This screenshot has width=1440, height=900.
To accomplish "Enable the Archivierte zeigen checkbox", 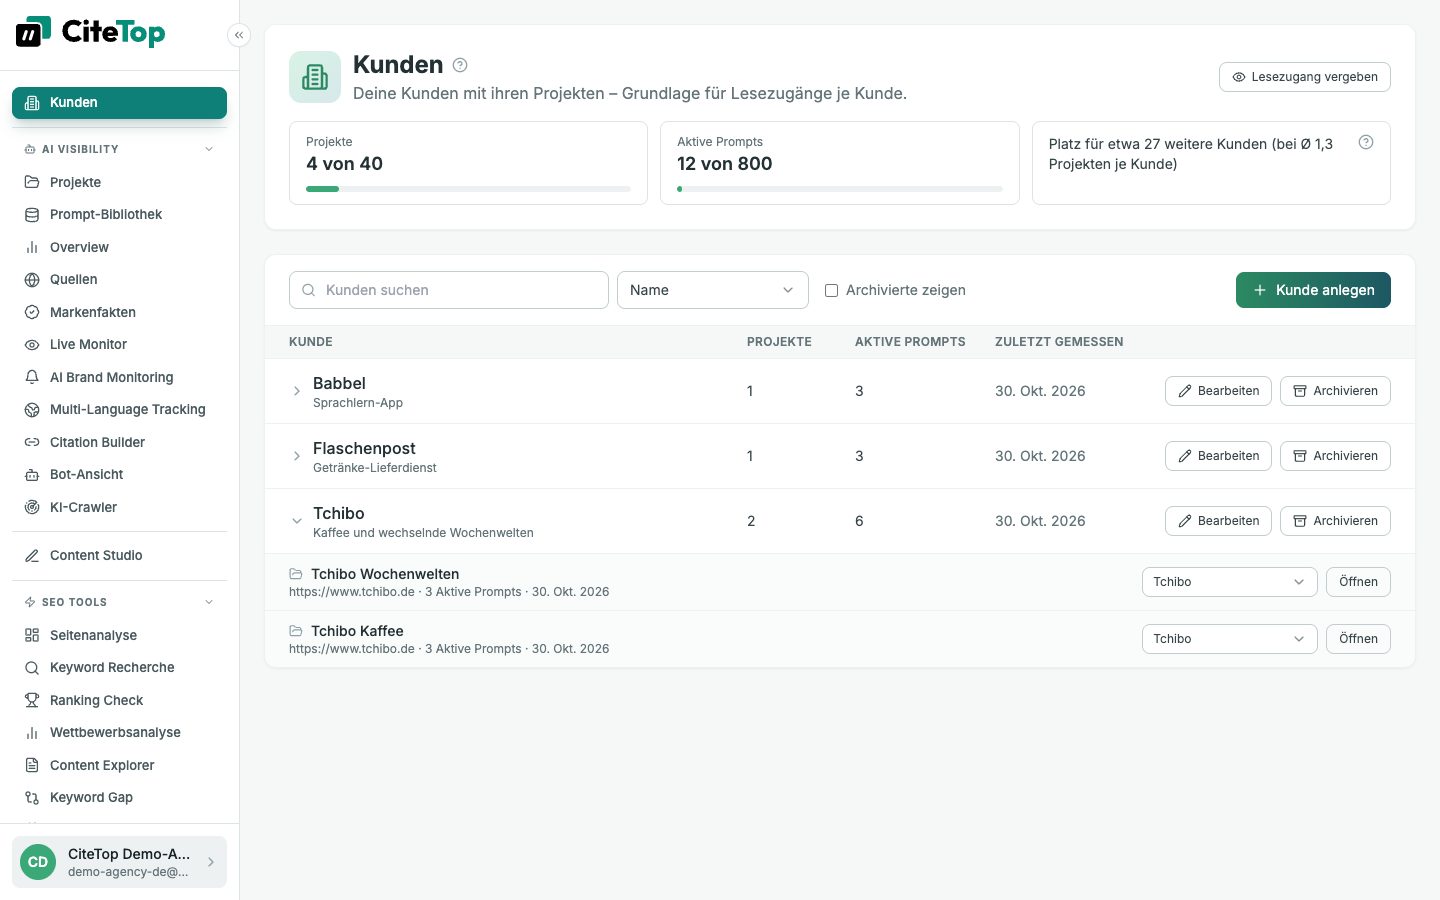I will click(831, 290).
